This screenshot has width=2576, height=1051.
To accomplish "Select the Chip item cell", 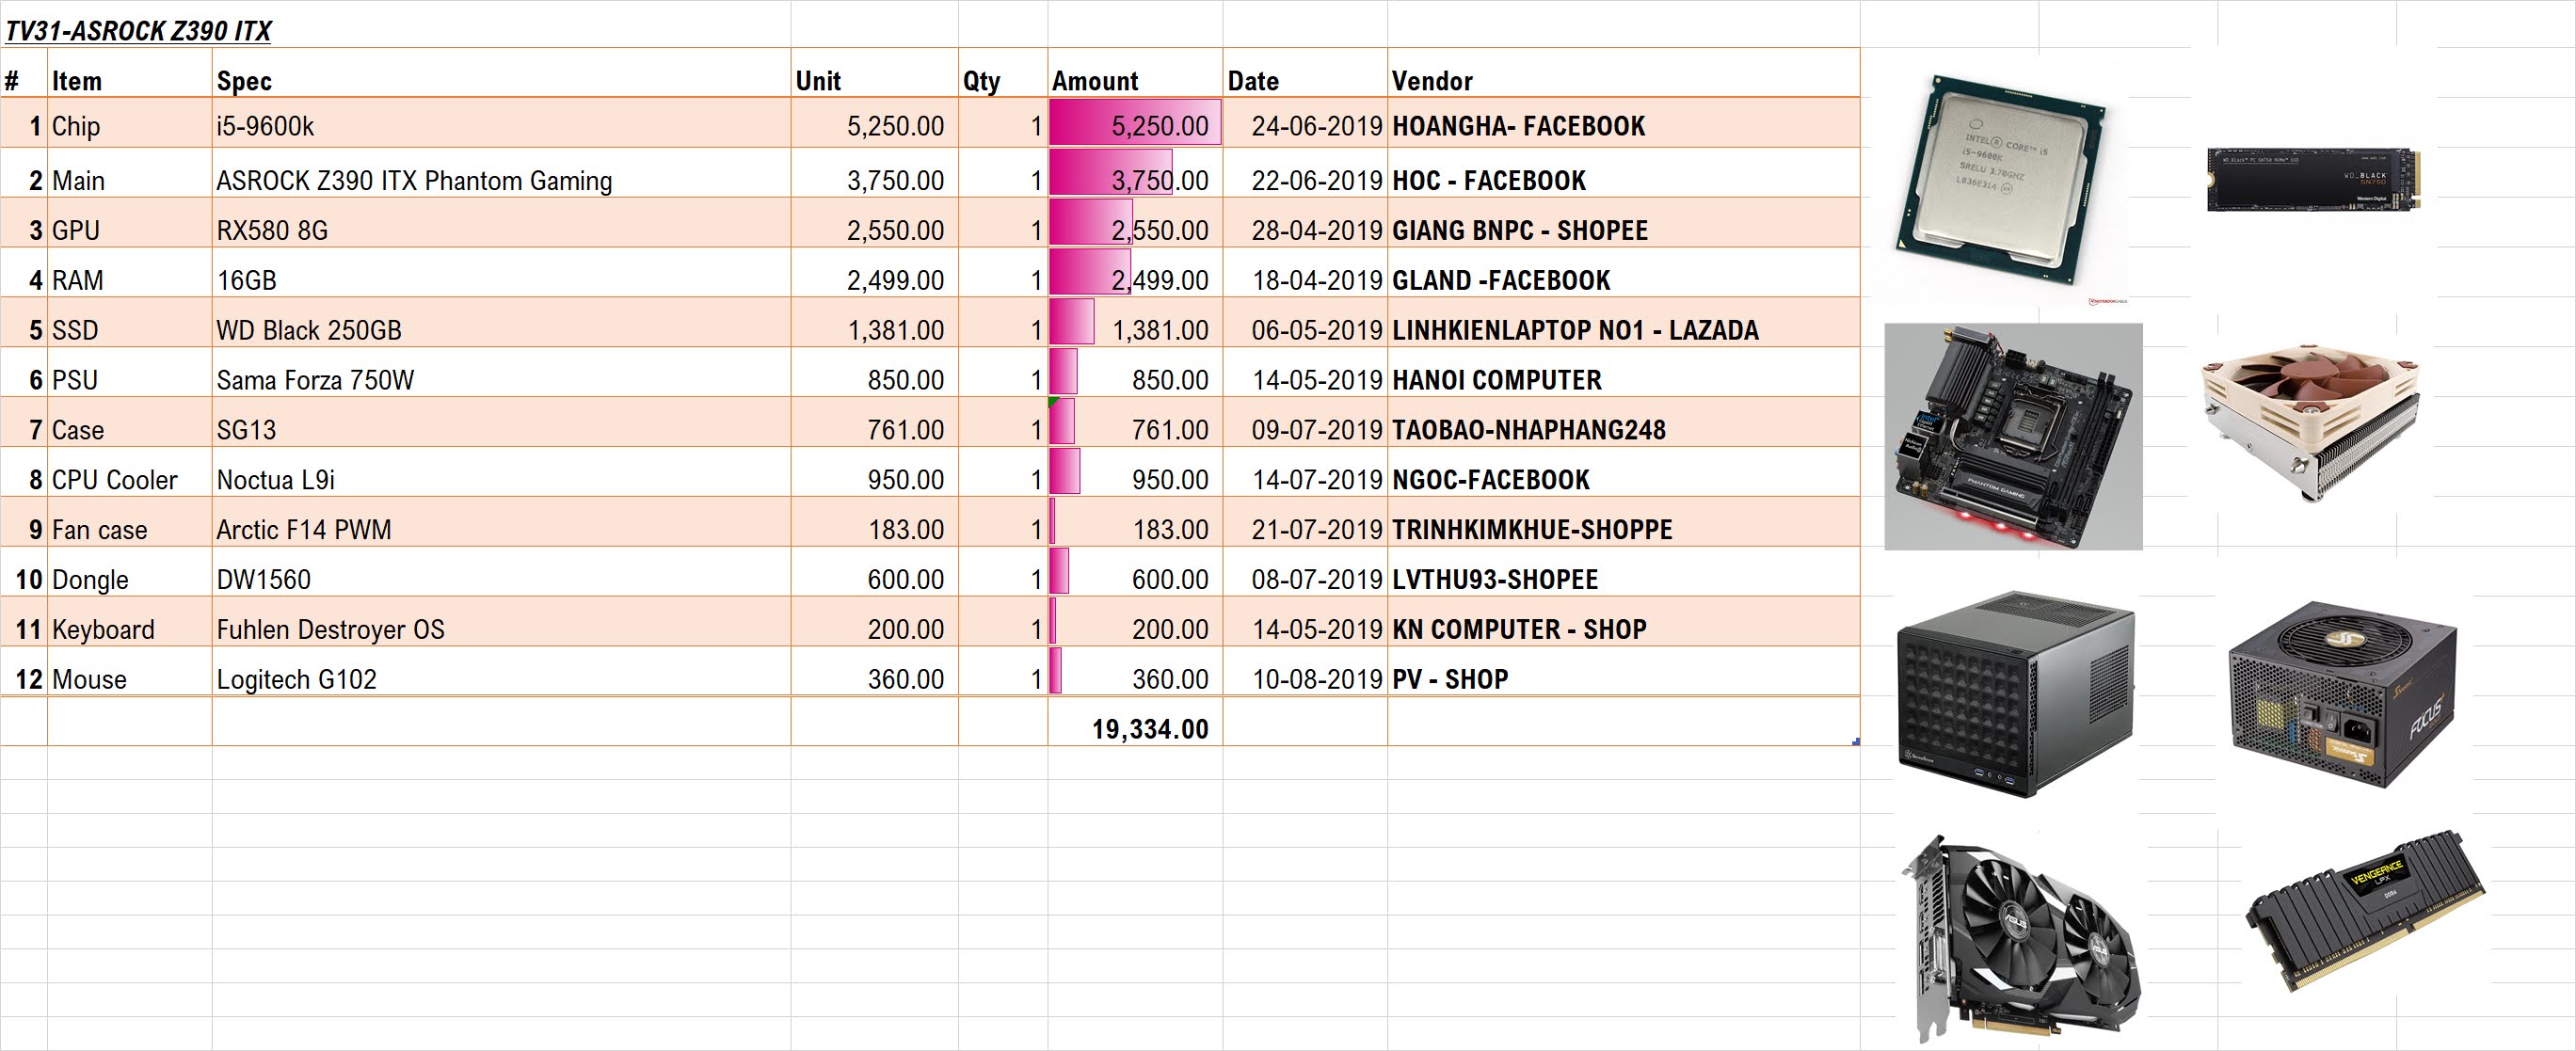I will 129,124.
